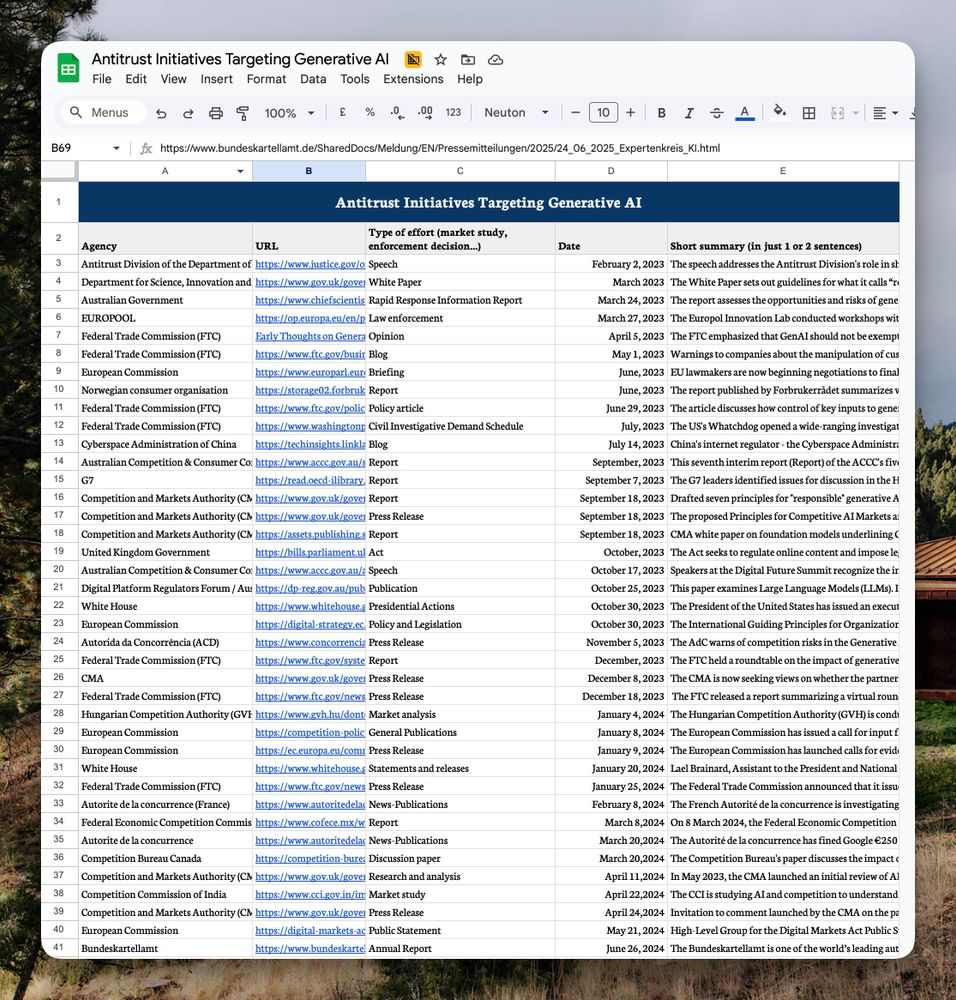Select cell 'Presidential Actions'
This screenshot has width=956, height=1000.
pyautogui.click(x=460, y=607)
